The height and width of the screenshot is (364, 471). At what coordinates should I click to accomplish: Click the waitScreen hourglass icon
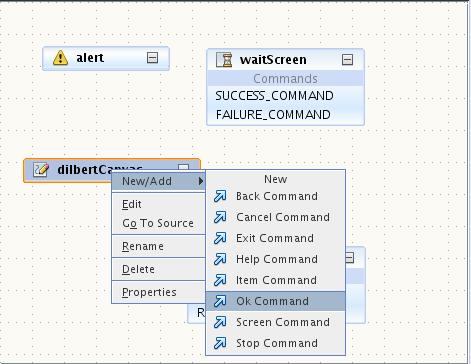tap(224, 60)
